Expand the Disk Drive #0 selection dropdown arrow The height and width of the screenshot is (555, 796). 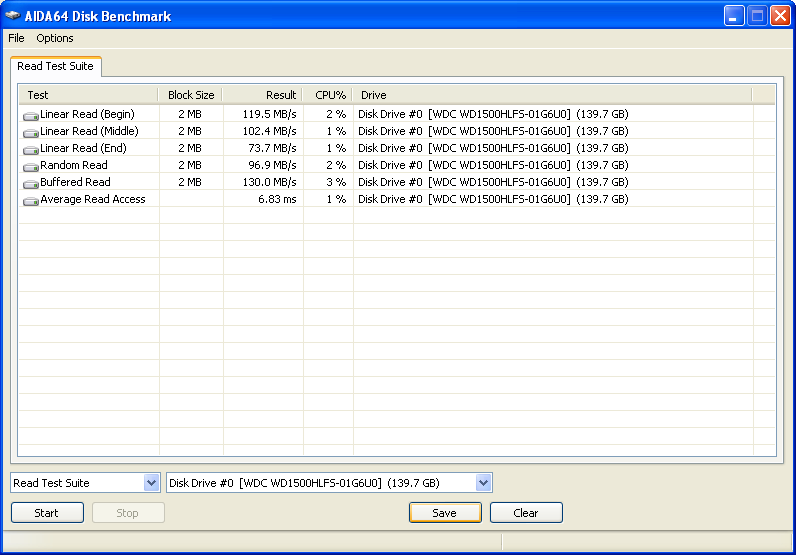coord(483,482)
